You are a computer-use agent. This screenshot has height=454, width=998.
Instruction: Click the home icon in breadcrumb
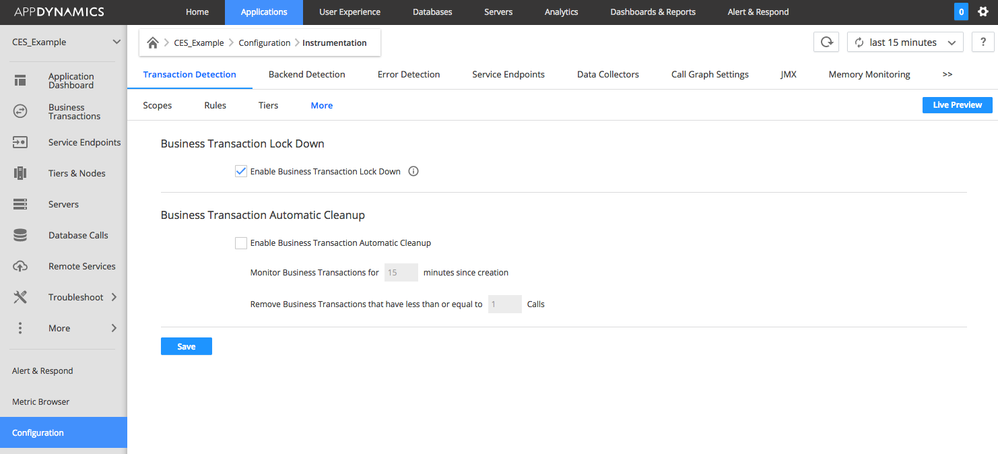[x=153, y=43]
